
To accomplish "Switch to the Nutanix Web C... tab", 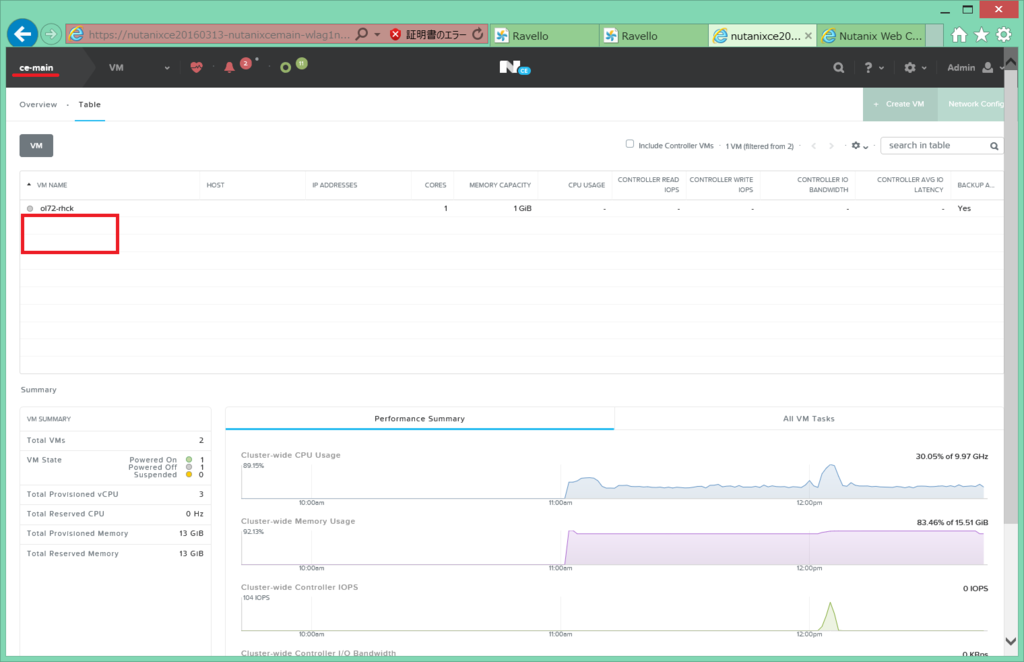I will coord(872,36).
